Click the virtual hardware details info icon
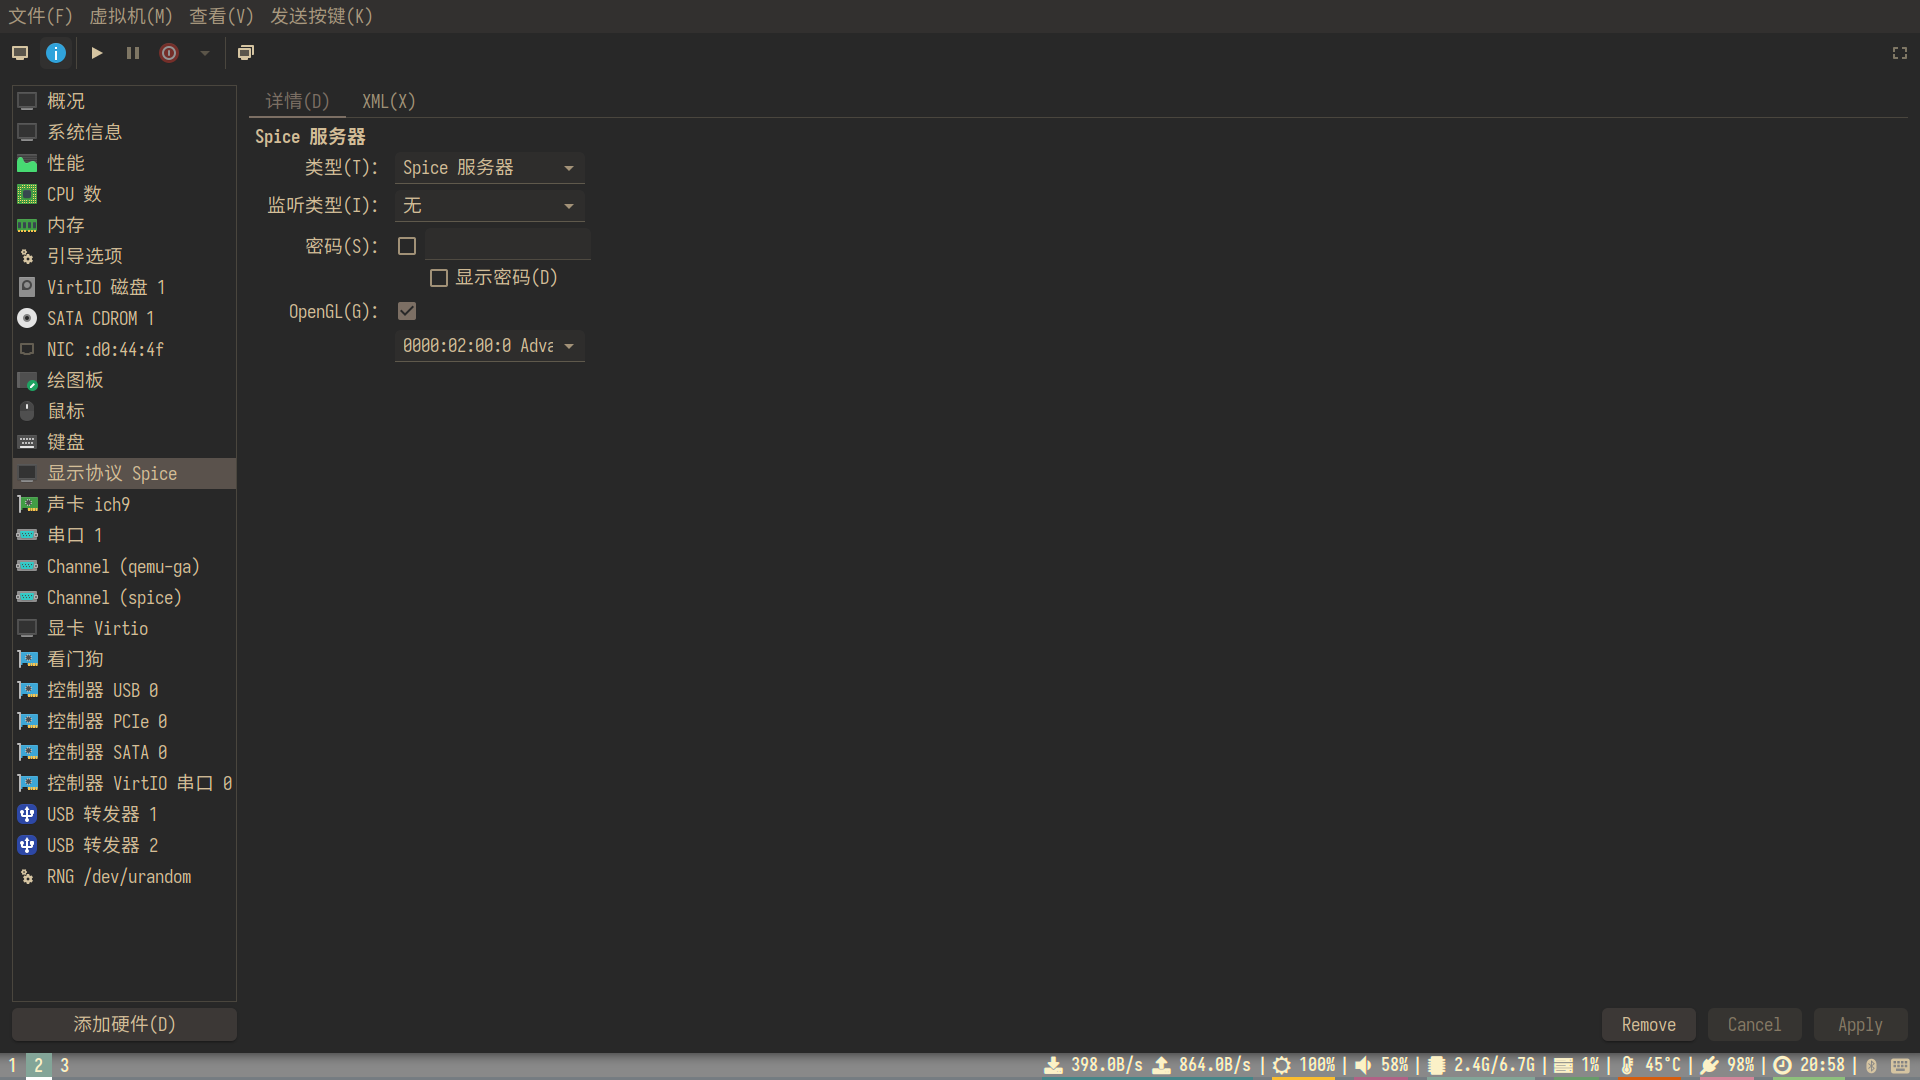This screenshot has height=1080, width=1920. [56, 53]
